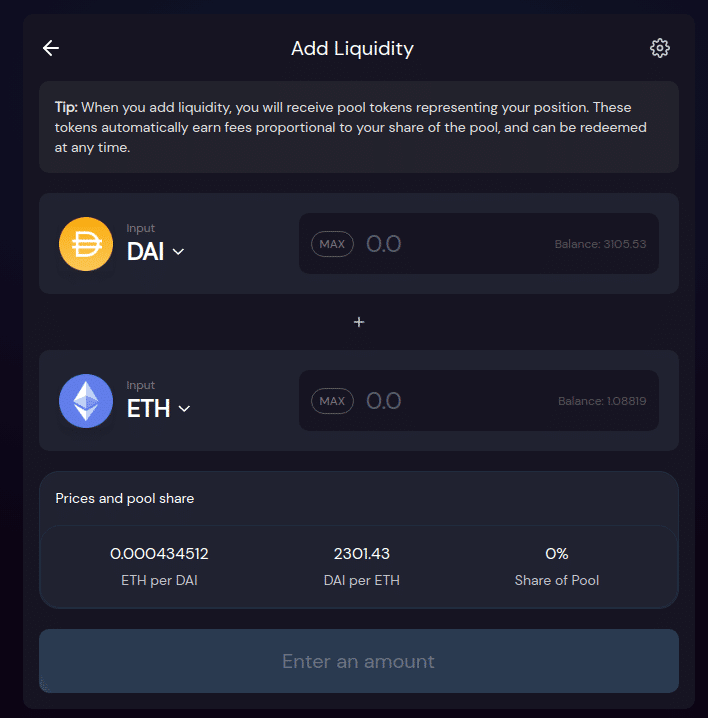
Task: Click the DAI balance 3105.53 text
Action: (600, 244)
